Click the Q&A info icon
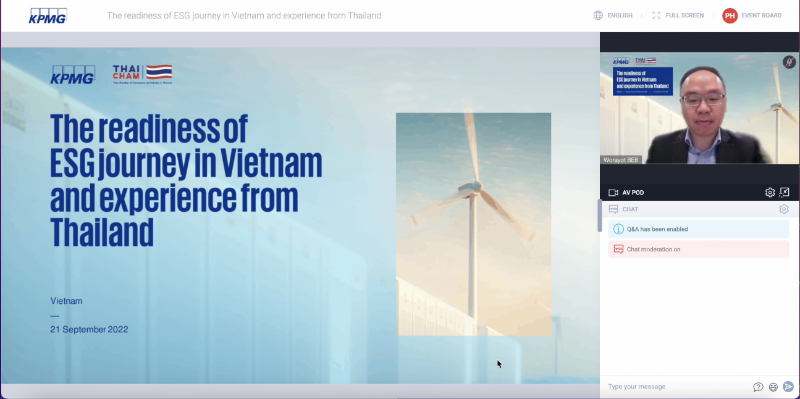 click(618, 229)
